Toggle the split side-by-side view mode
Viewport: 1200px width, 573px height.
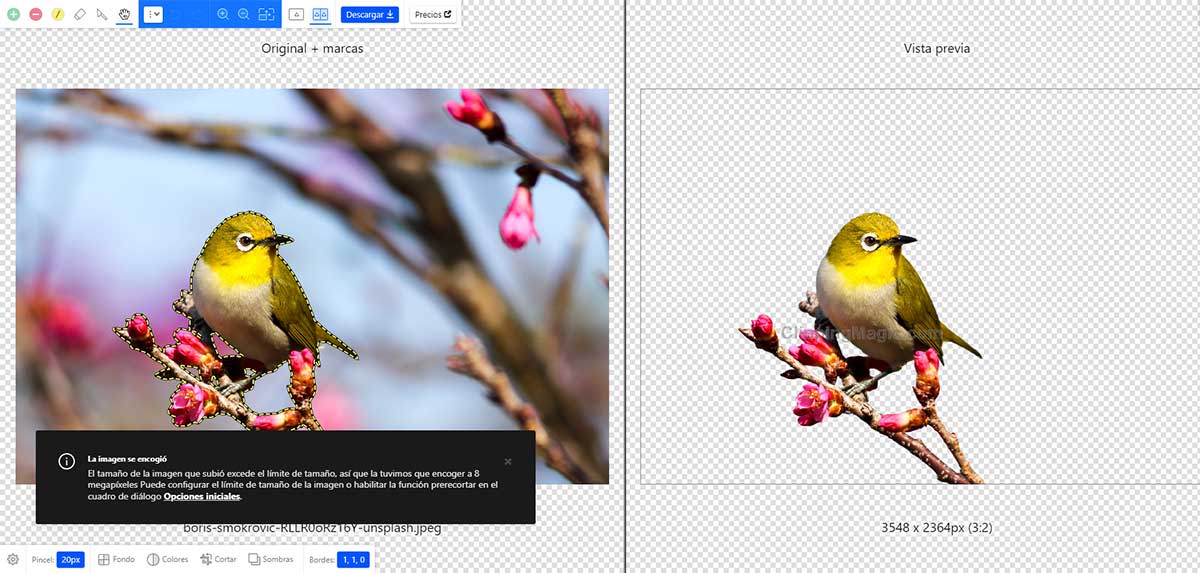(x=320, y=15)
